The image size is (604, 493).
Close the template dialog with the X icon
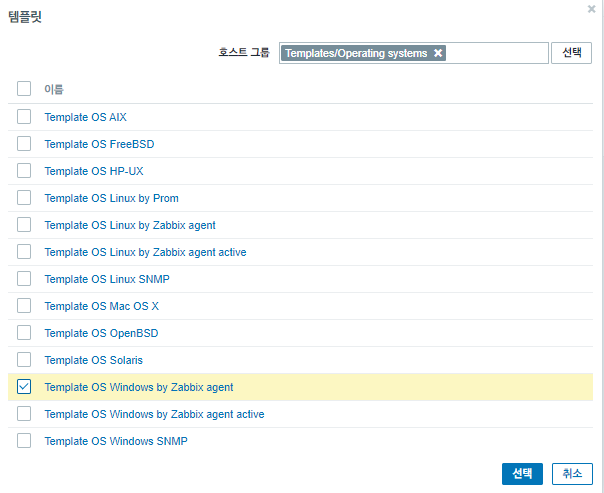pyautogui.click(x=591, y=9)
